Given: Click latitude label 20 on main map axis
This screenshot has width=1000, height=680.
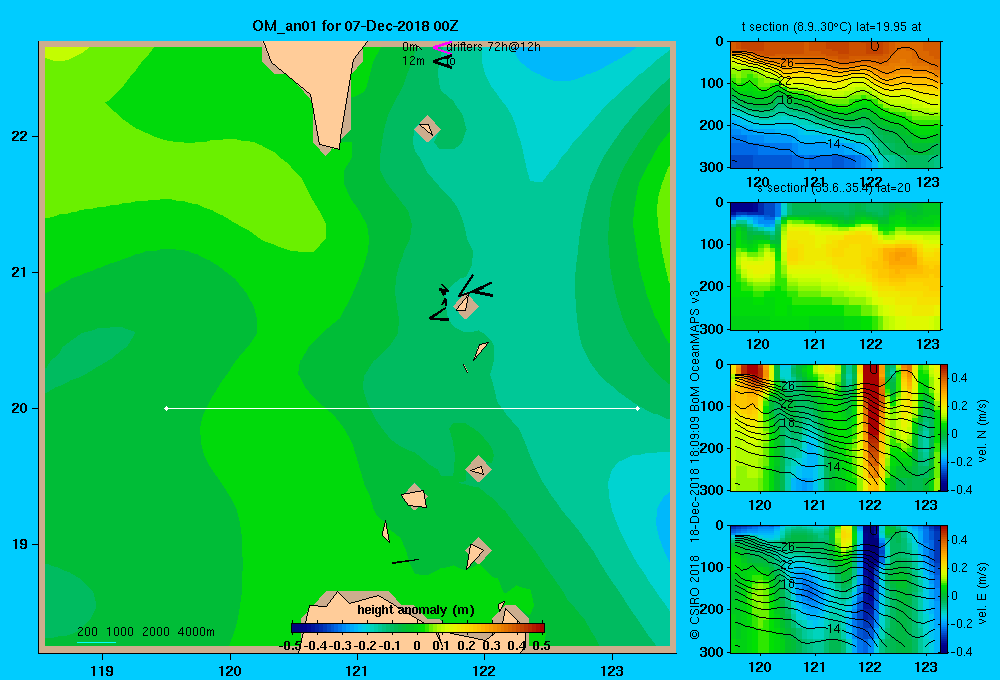Looking at the screenshot, I should (x=20, y=408).
